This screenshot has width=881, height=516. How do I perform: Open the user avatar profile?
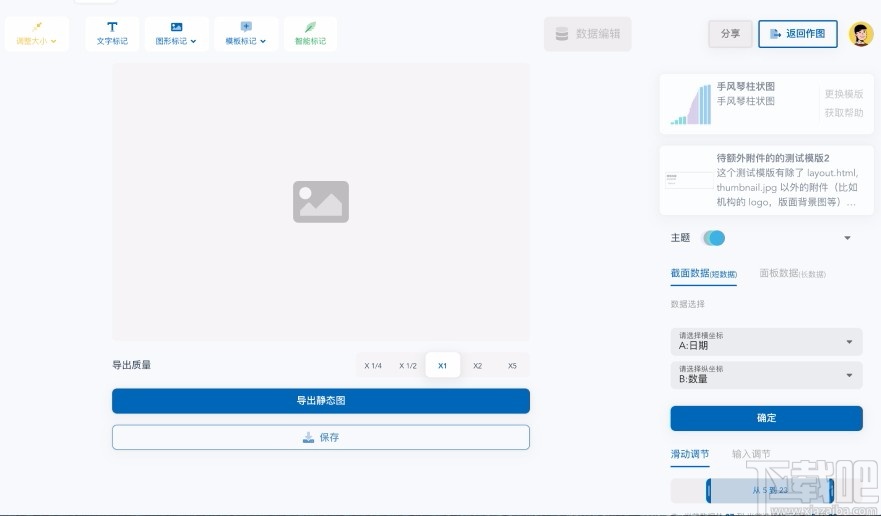(x=861, y=34)
